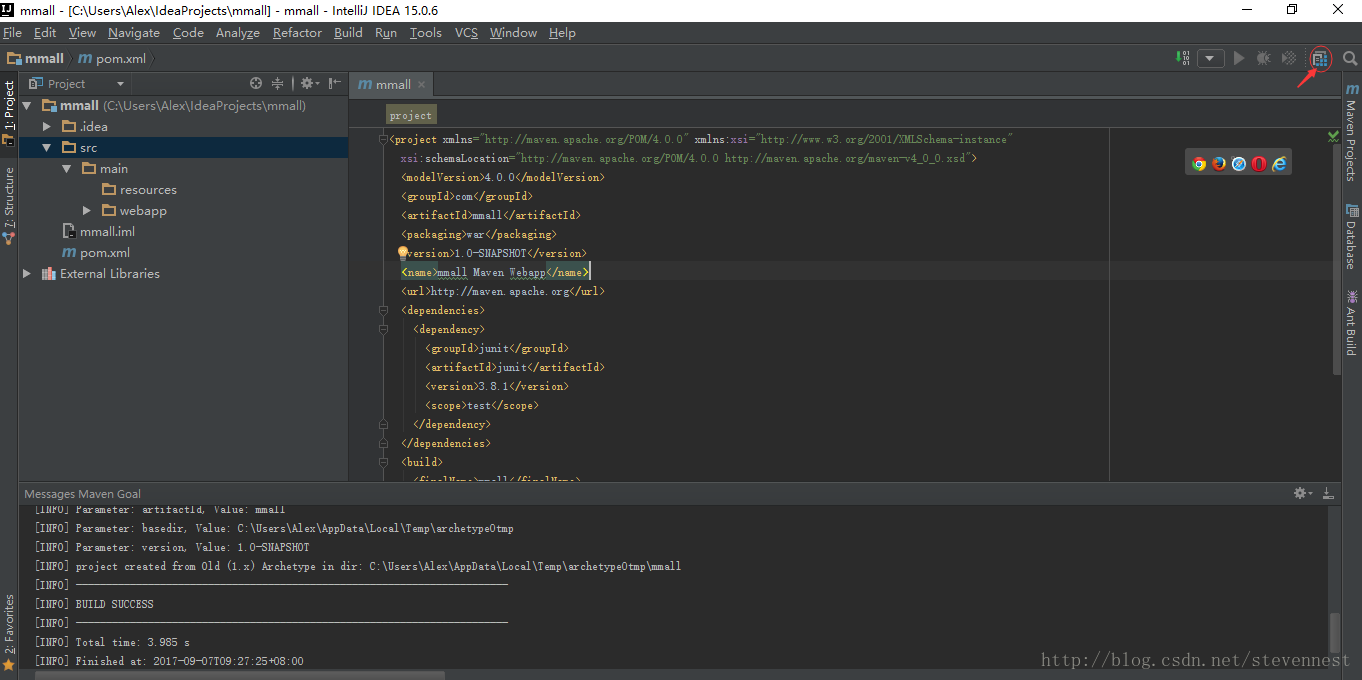Toggle the Maven Projects side panel
This screenshot has width=1362, height=680.
click(x=1351, y=133)
